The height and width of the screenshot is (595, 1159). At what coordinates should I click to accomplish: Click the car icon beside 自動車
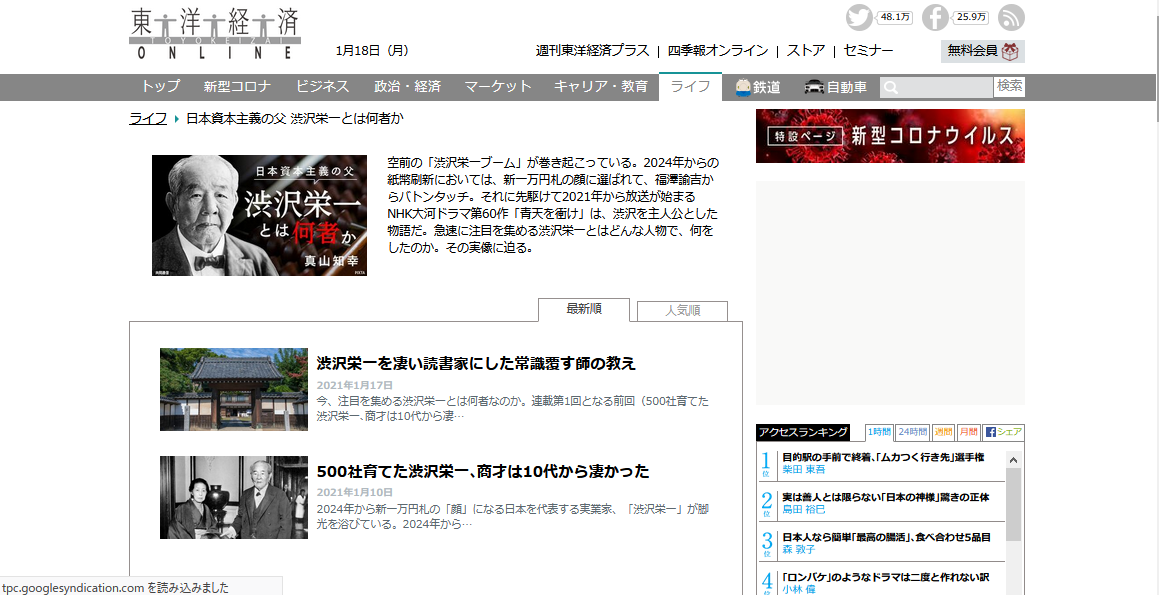[x=814, y=87]
